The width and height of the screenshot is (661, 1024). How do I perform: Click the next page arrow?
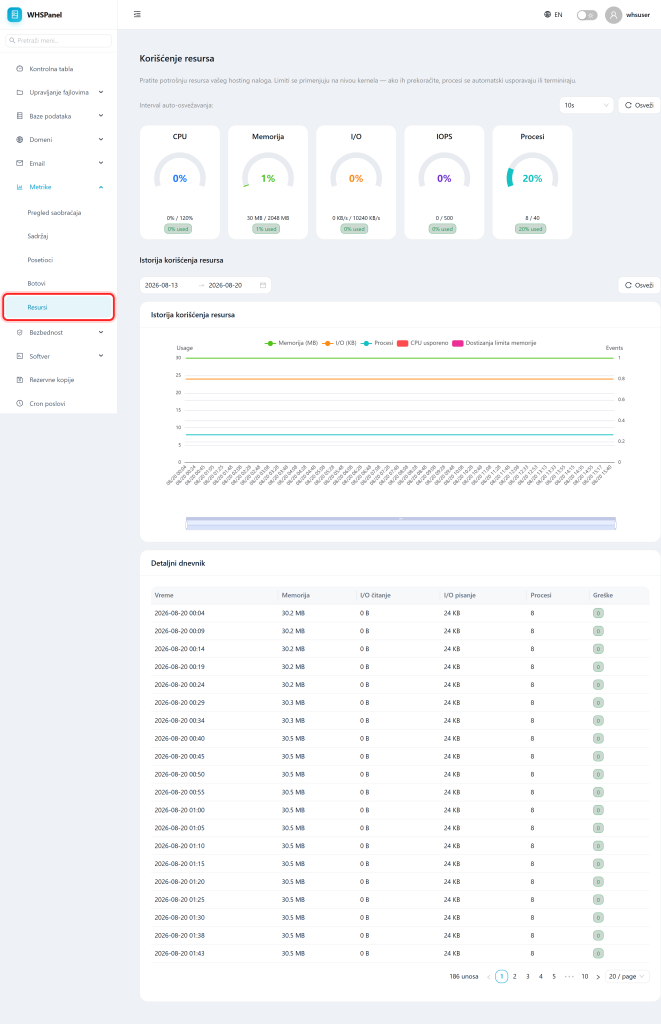click(x=598, y=976)
